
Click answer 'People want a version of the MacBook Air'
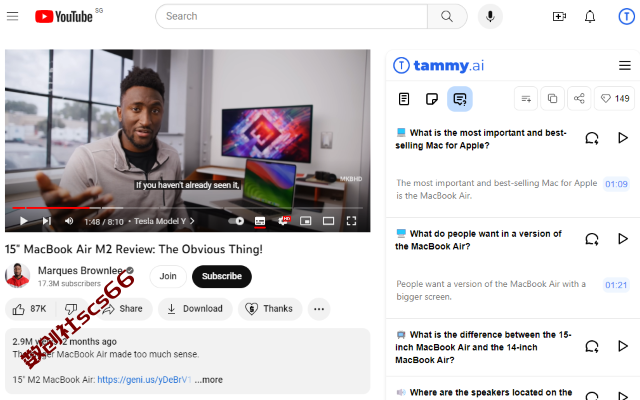click(491, 290)
